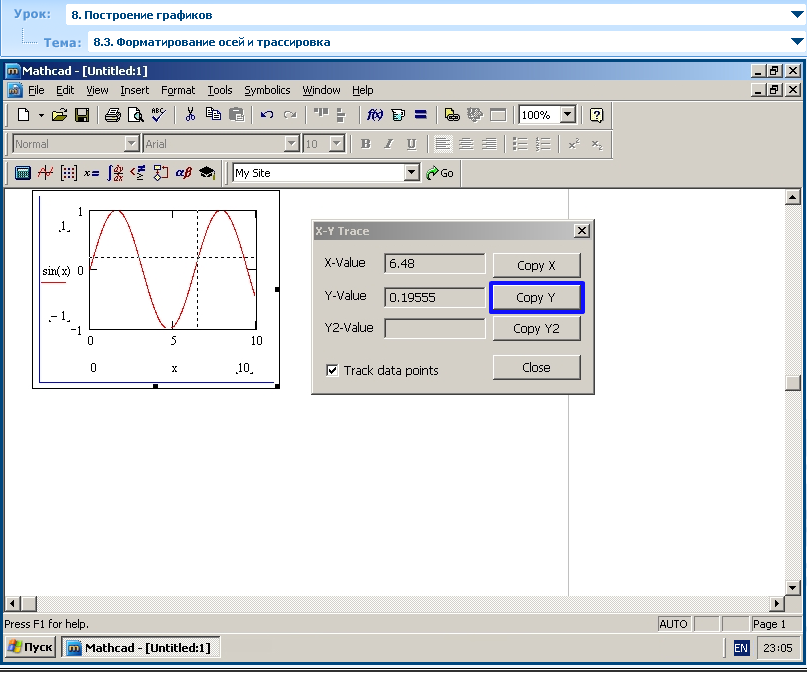Cut selection with the scissors icon
807x682 pixels.
190,115
